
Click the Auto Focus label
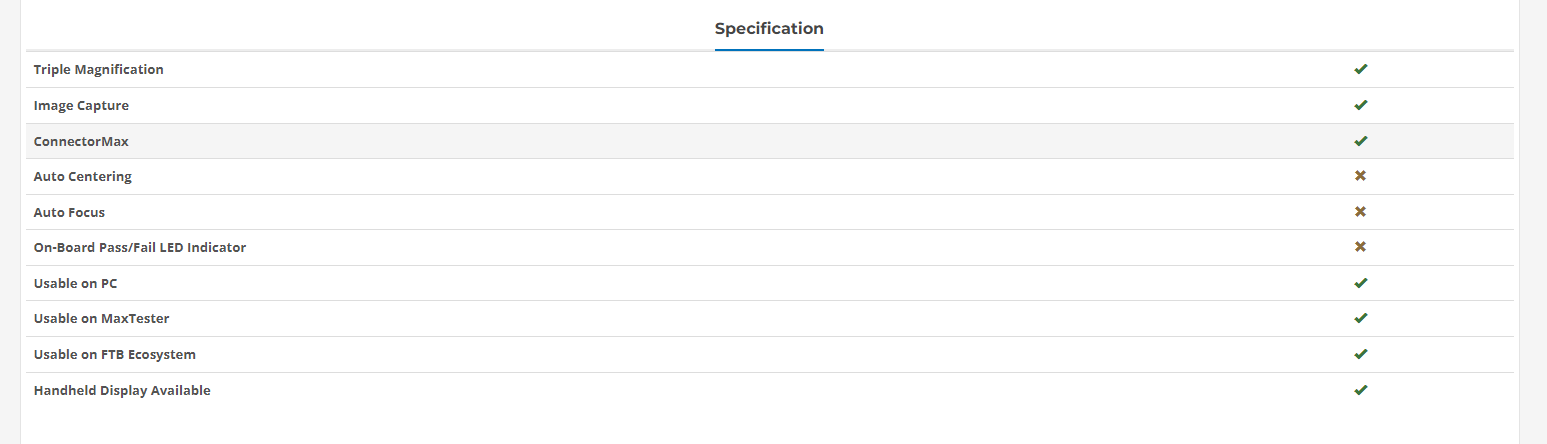click(x=69, y=213)
